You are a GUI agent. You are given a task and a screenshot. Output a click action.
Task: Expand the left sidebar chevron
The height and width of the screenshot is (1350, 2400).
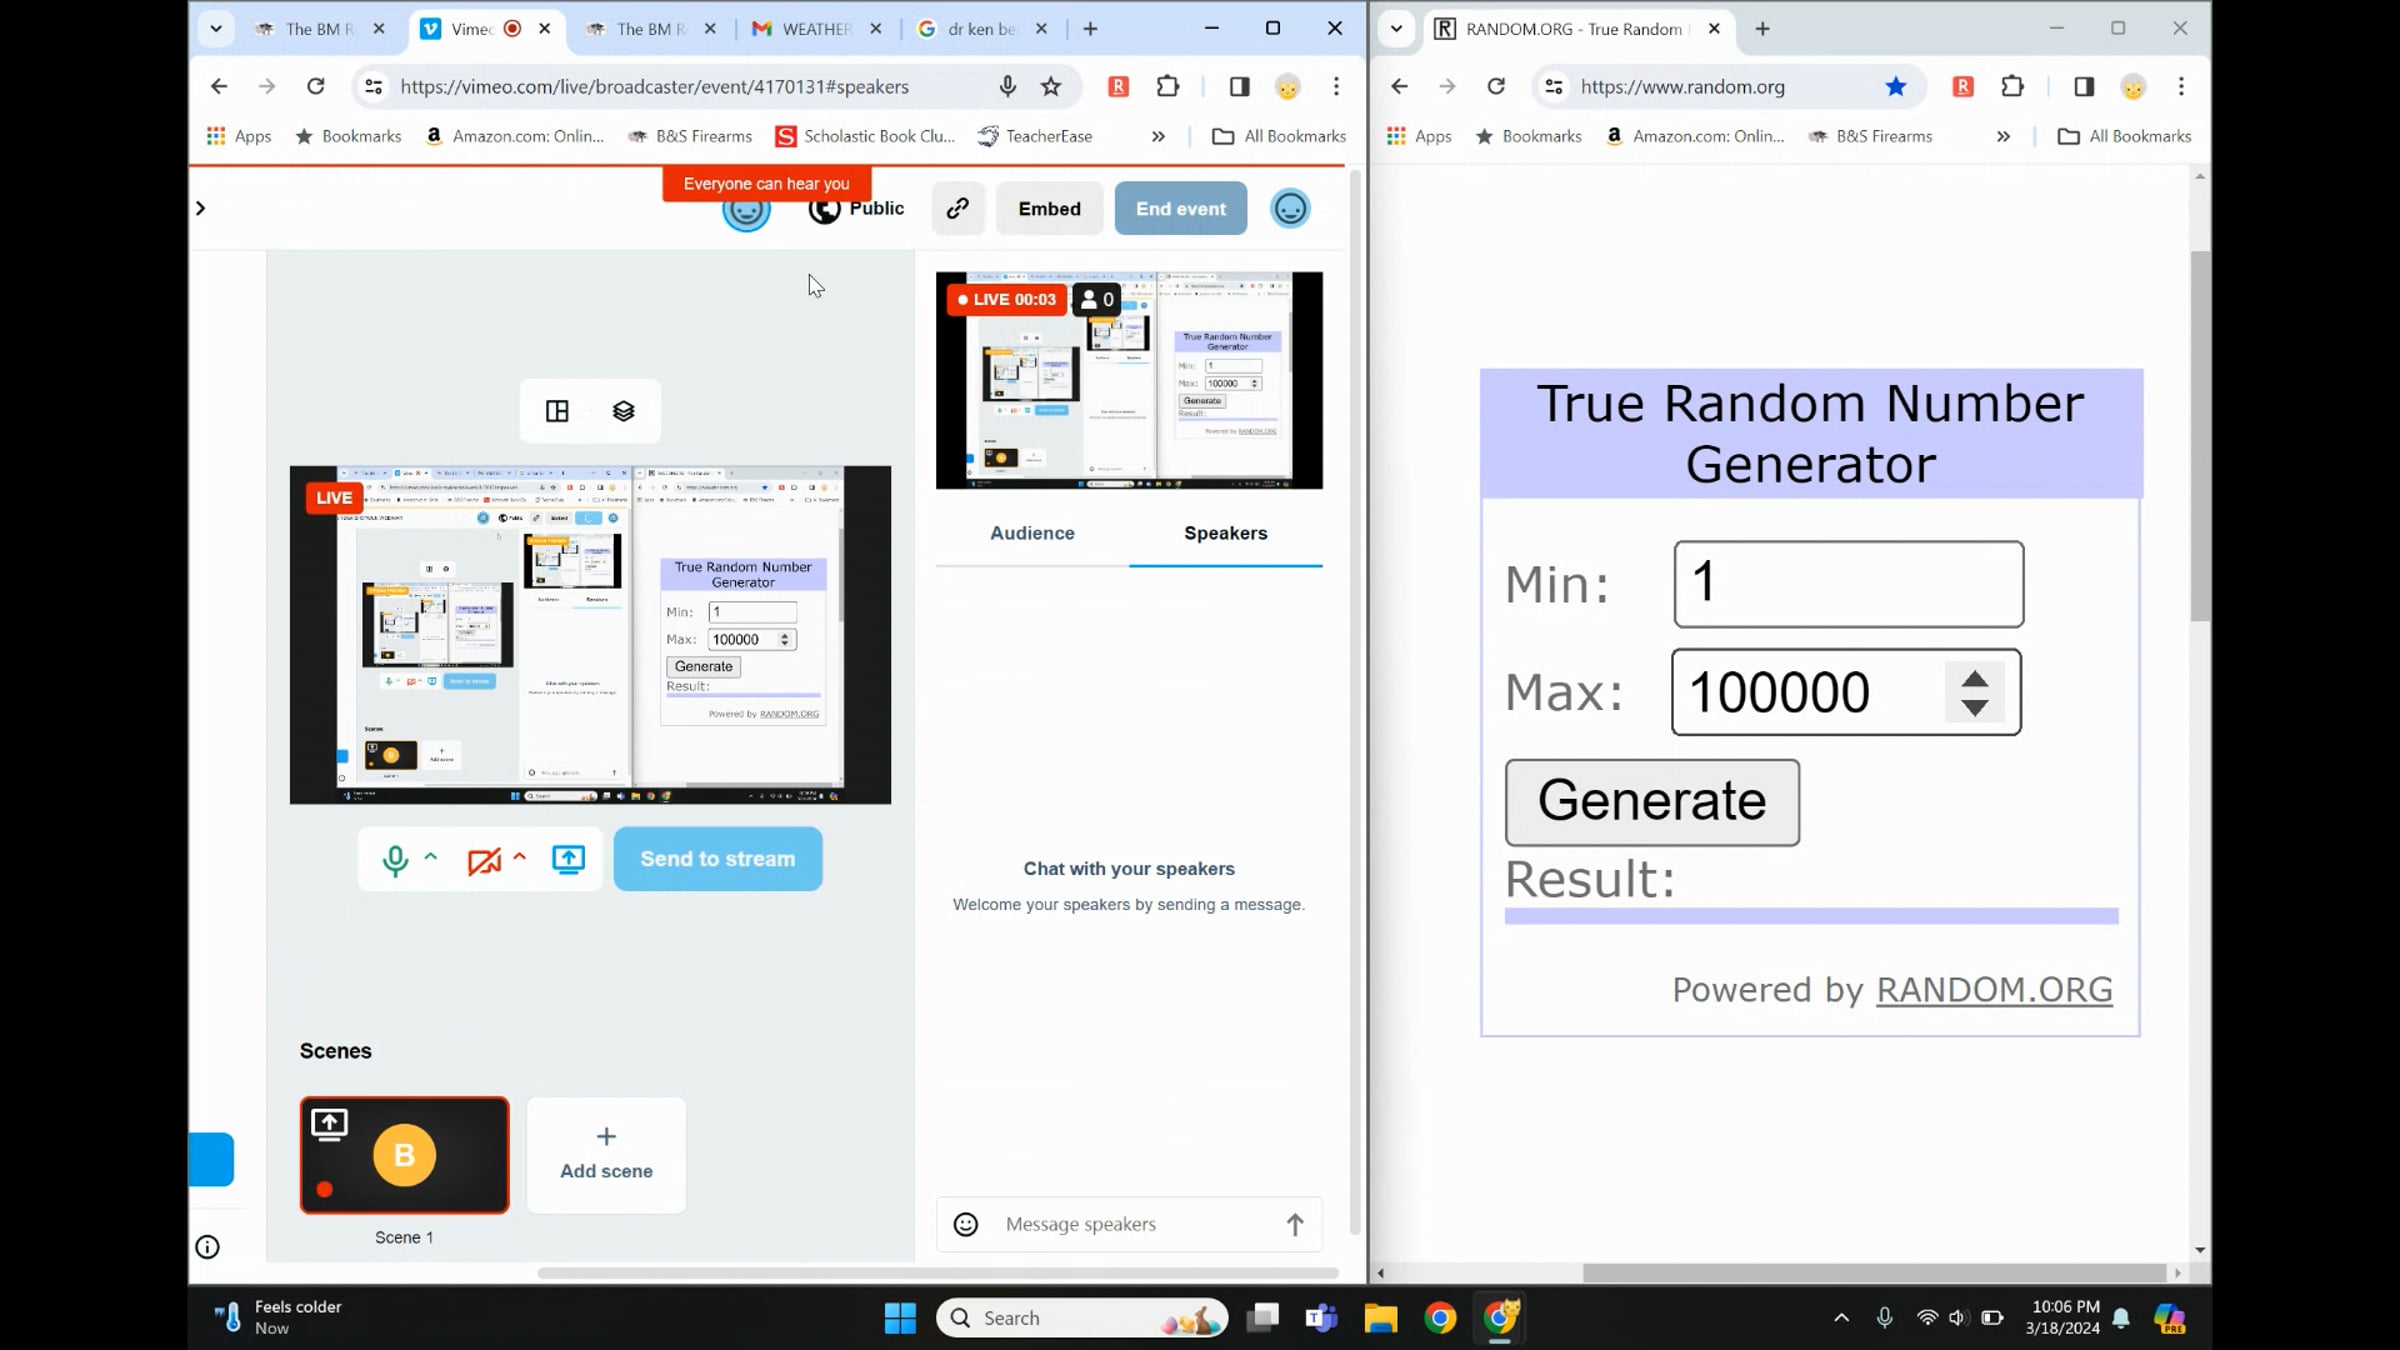[x=200, y=208]
